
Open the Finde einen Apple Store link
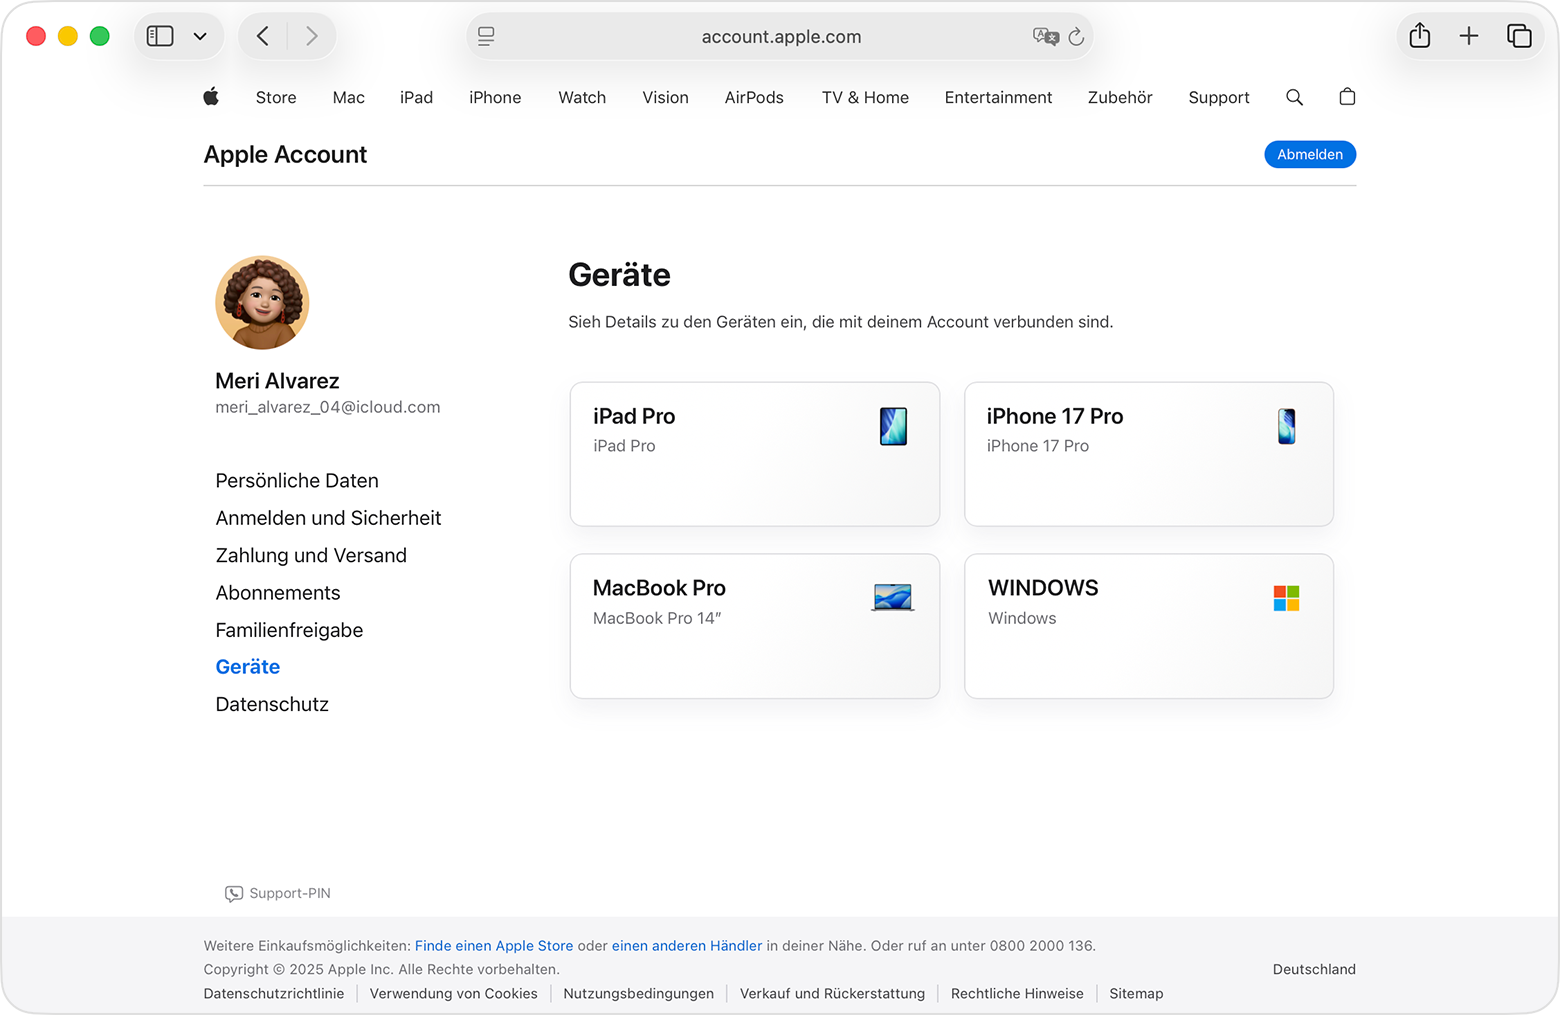(x=493, y=945)
